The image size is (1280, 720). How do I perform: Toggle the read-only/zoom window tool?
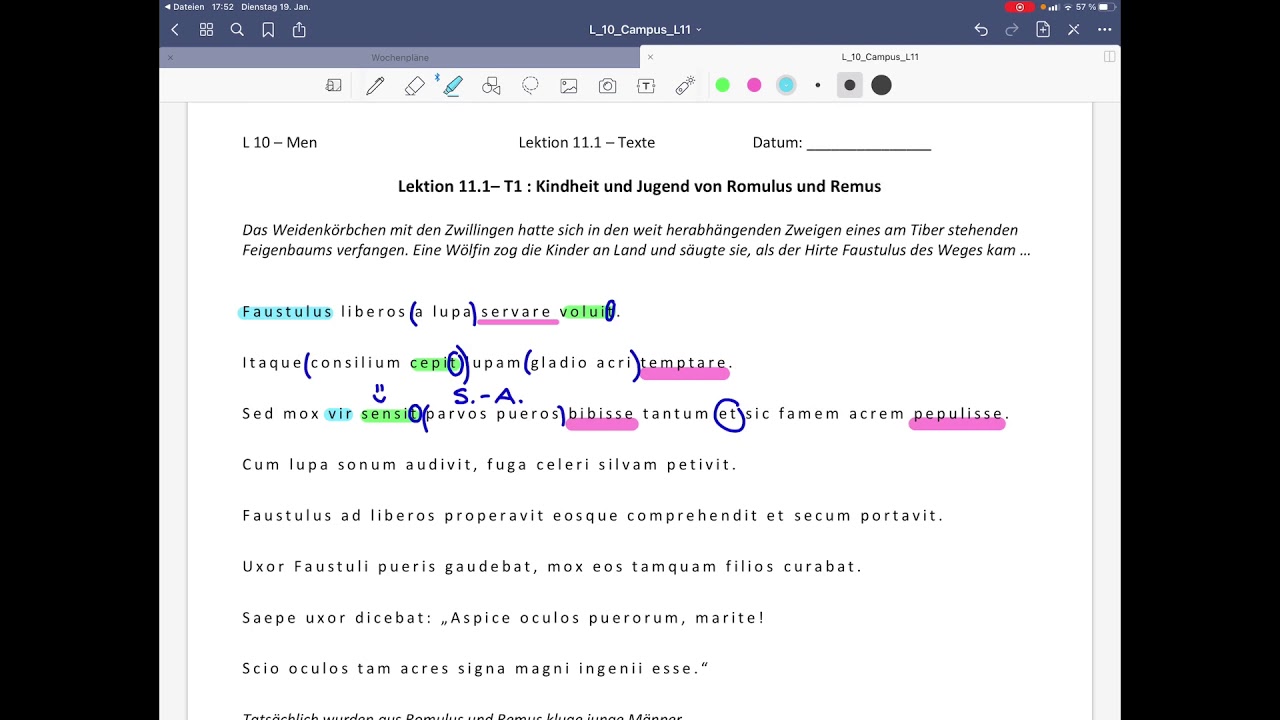334,86
